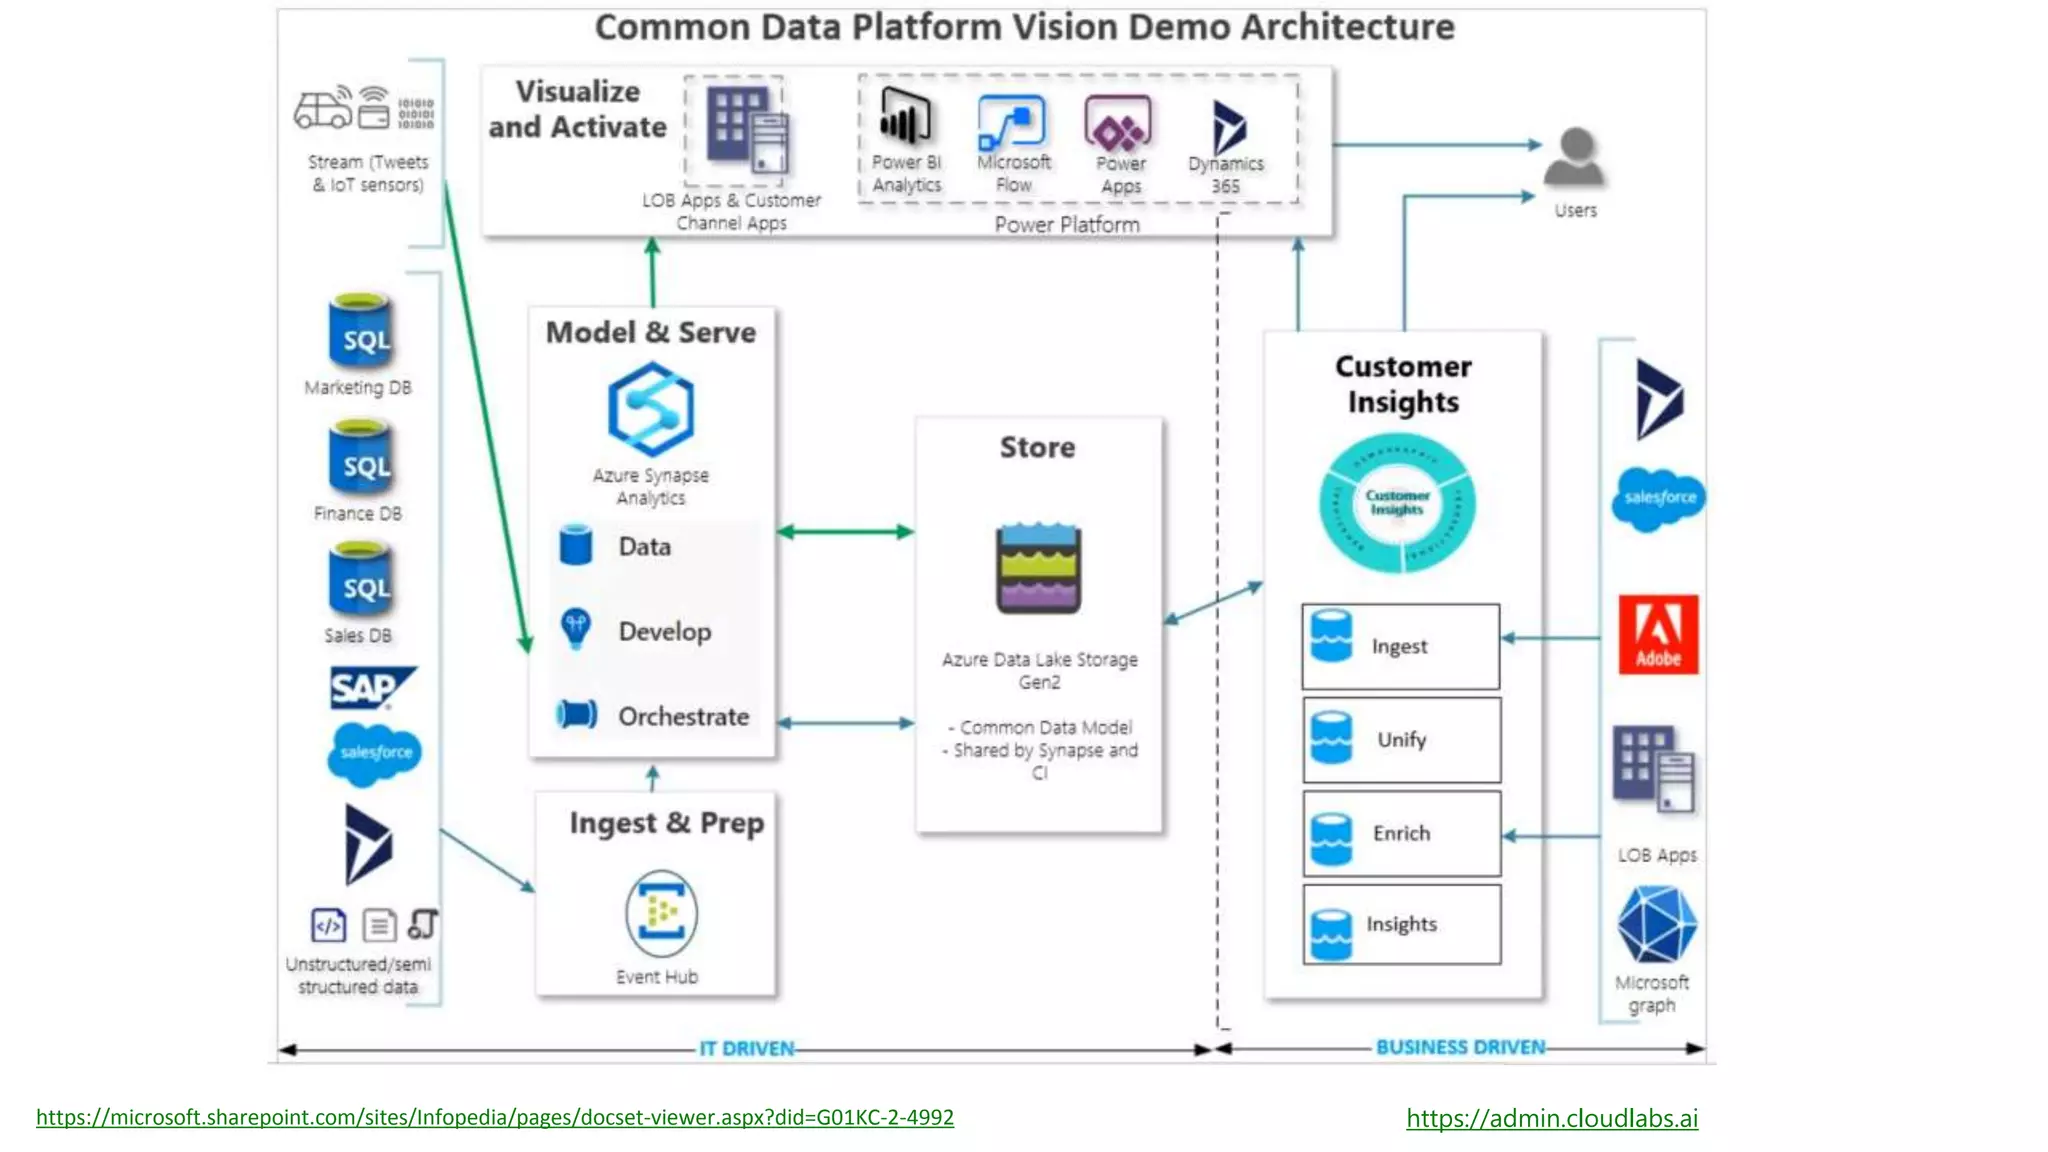Click the Event Hub icon
The width and height of the screenshot is (2048, 1152).
pyautogui.click(x=660, y=914)
